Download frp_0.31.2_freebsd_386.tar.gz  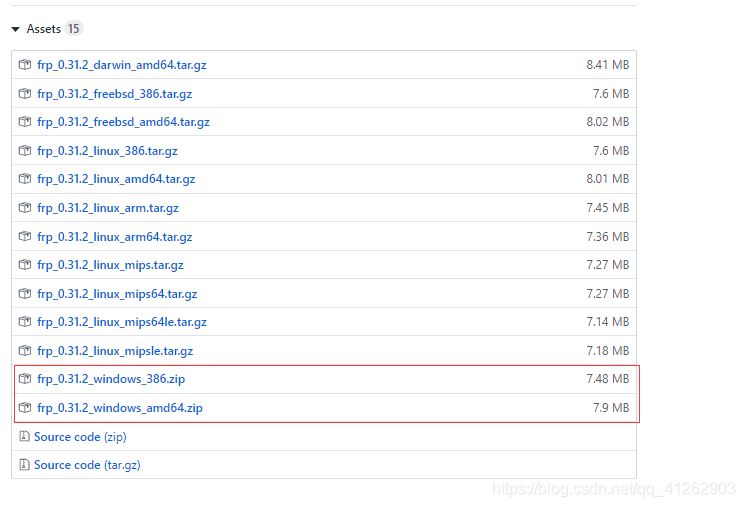click(x=115, y=94)
